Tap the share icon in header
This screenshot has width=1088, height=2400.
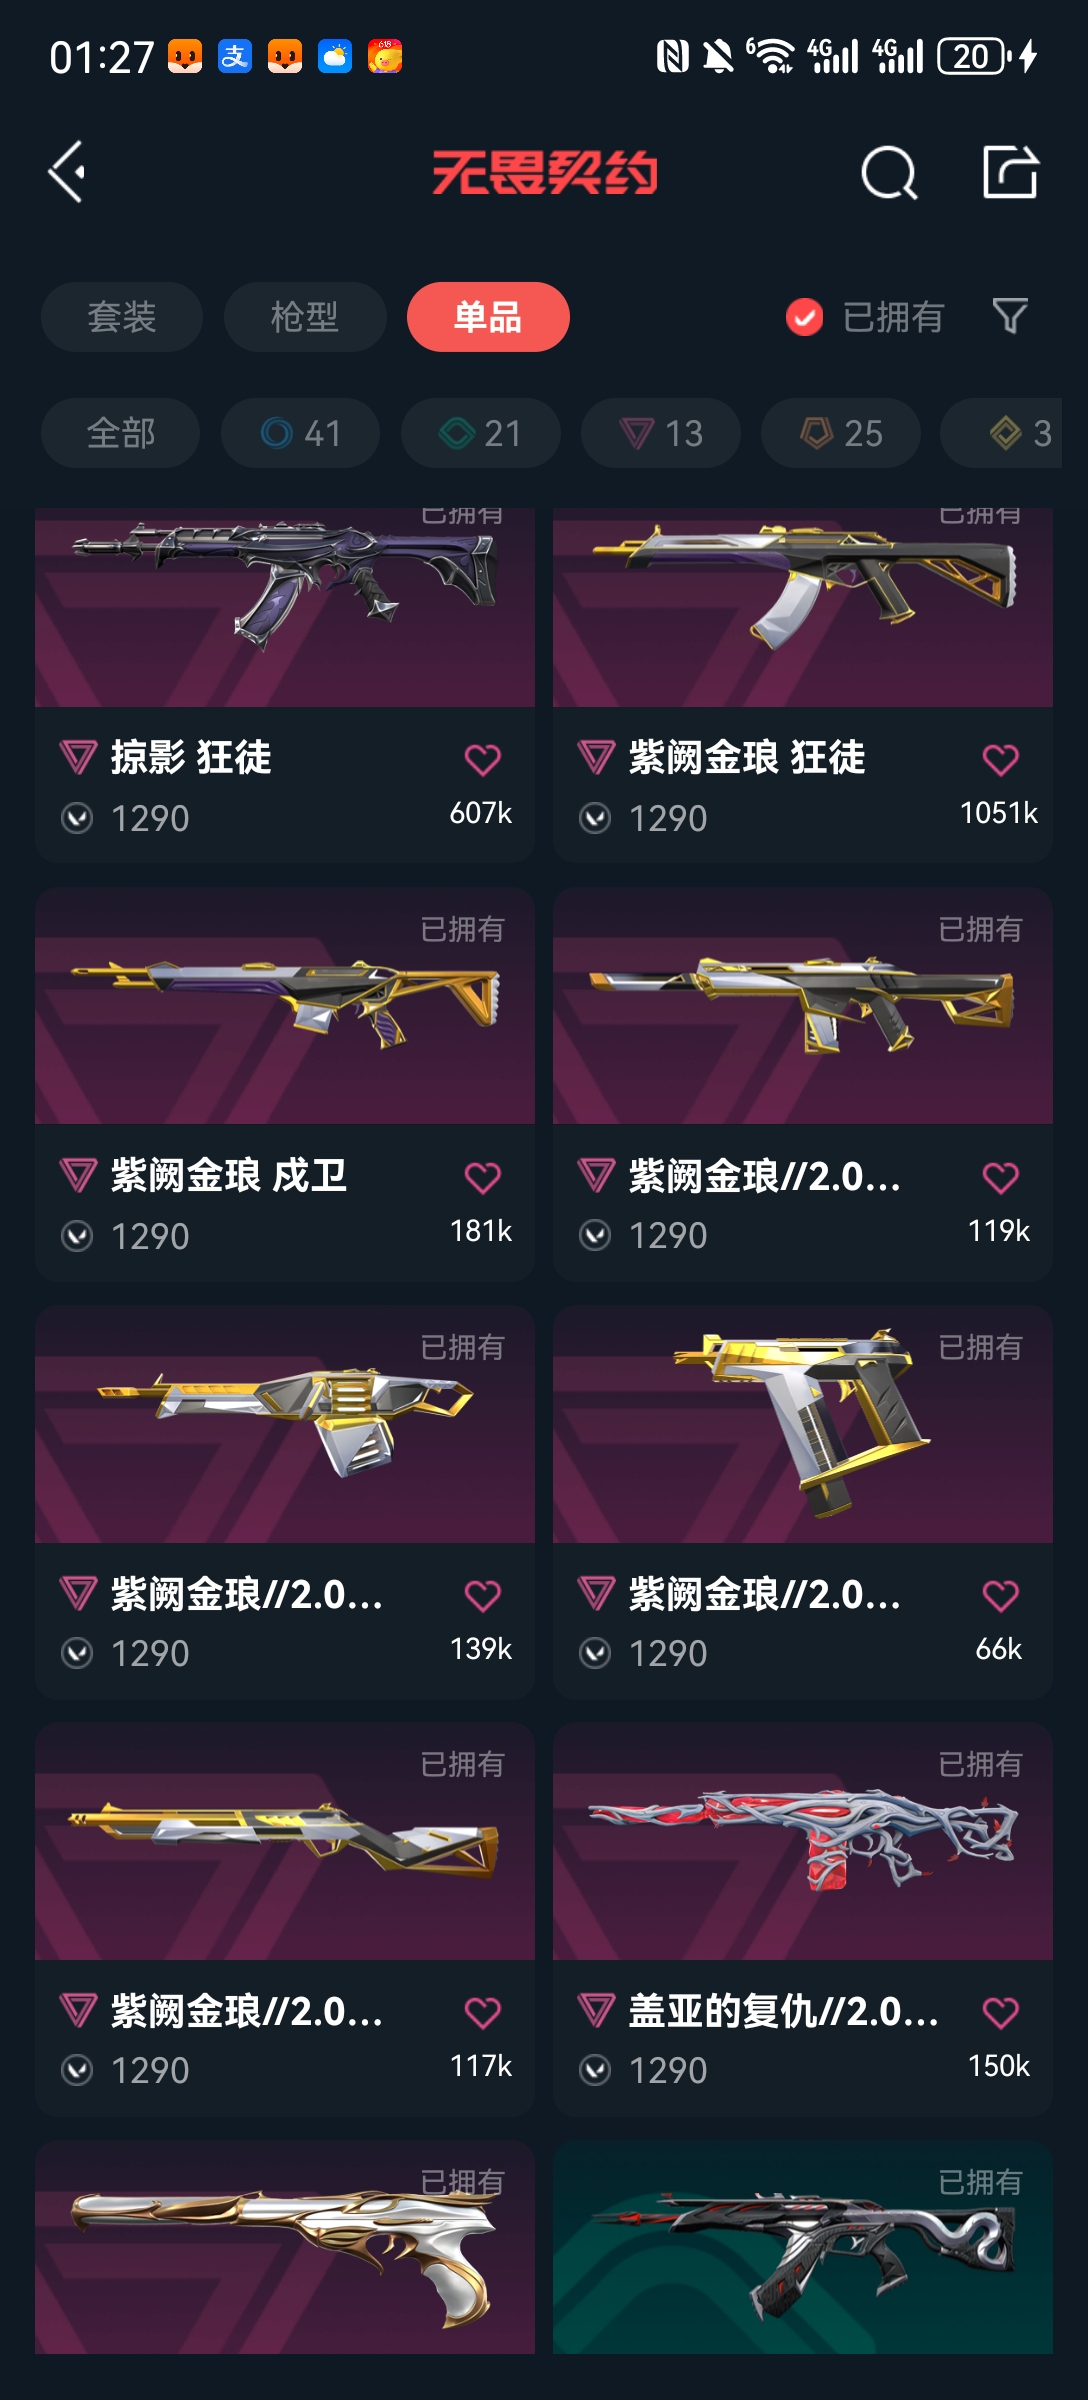point(1010,172)
